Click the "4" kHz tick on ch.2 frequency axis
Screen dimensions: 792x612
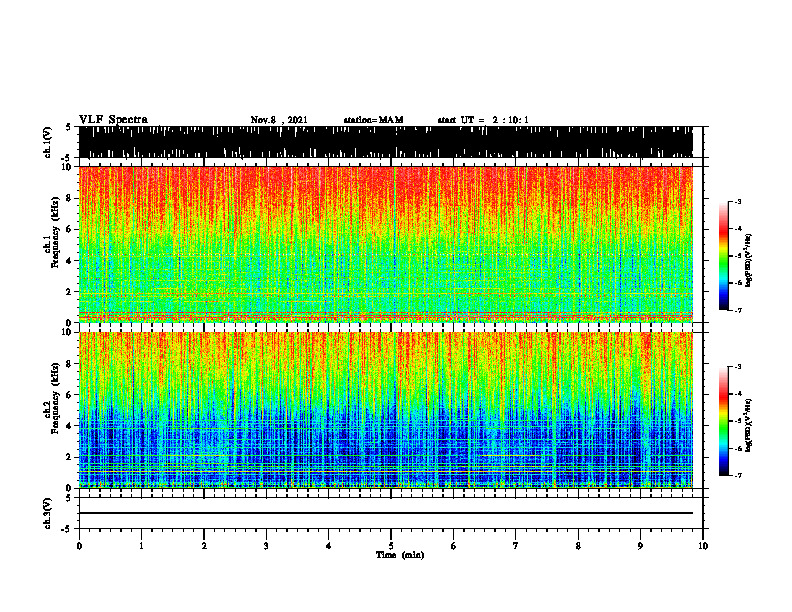(x=69, y=426)
